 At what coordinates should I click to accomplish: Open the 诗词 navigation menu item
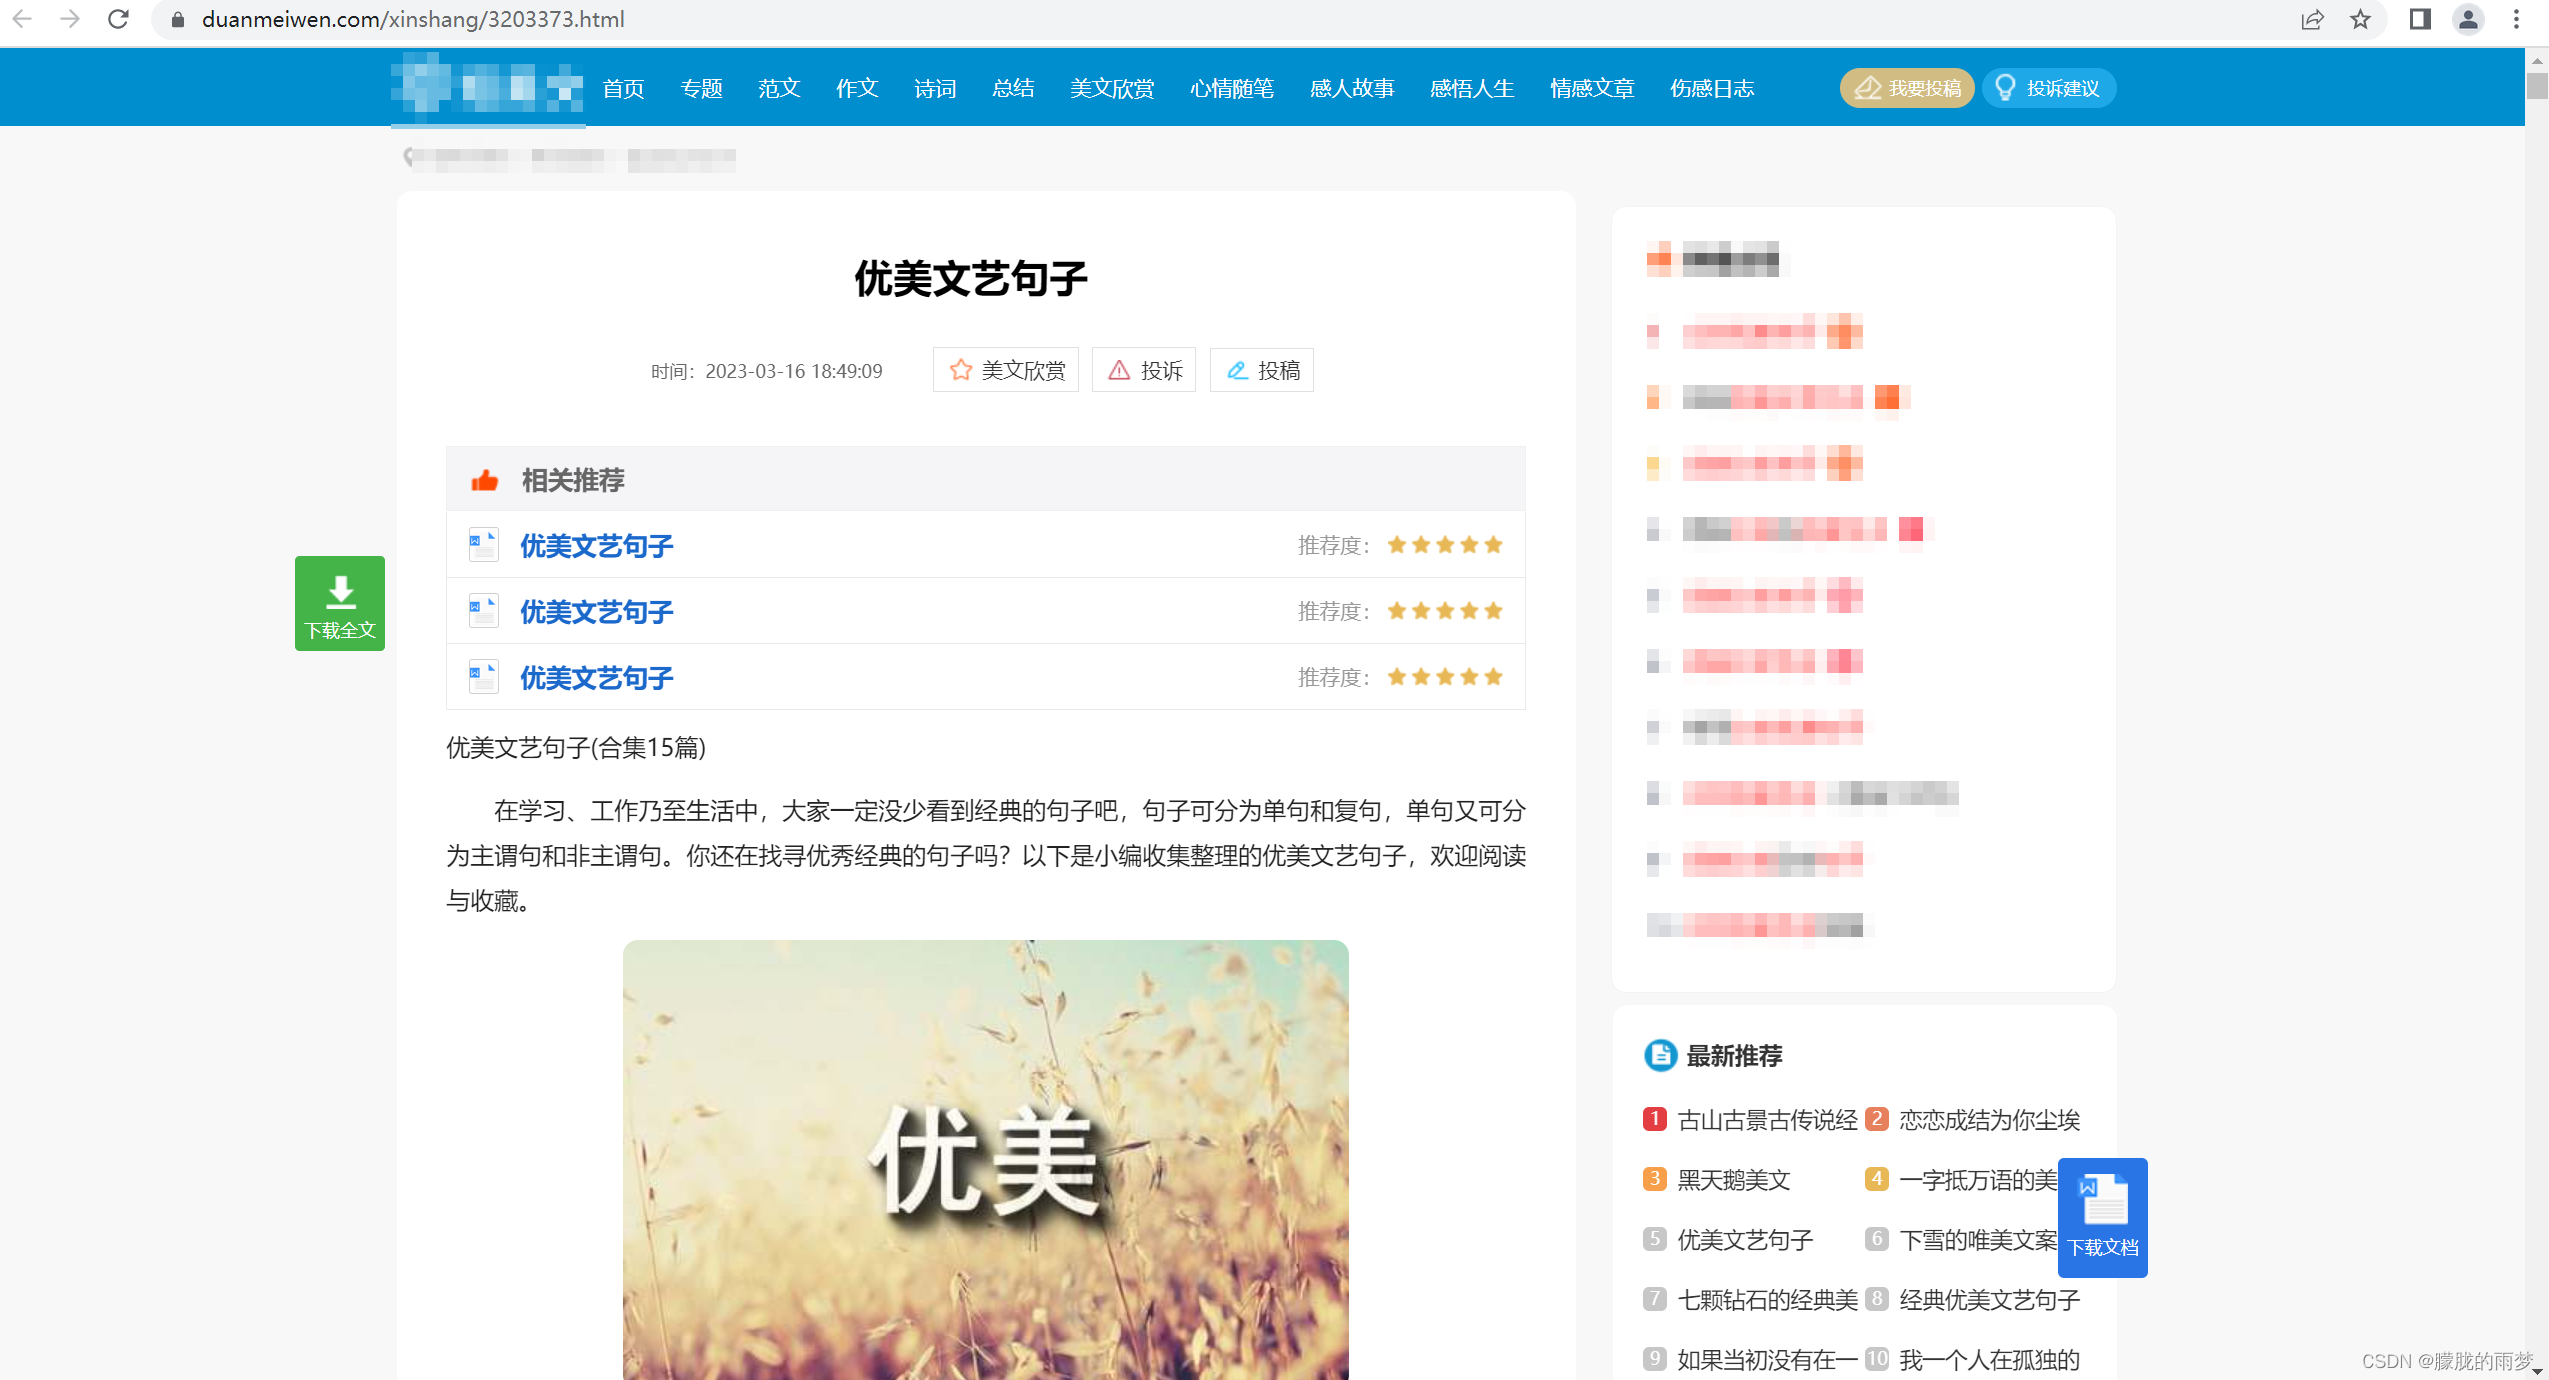coord(935,88)
